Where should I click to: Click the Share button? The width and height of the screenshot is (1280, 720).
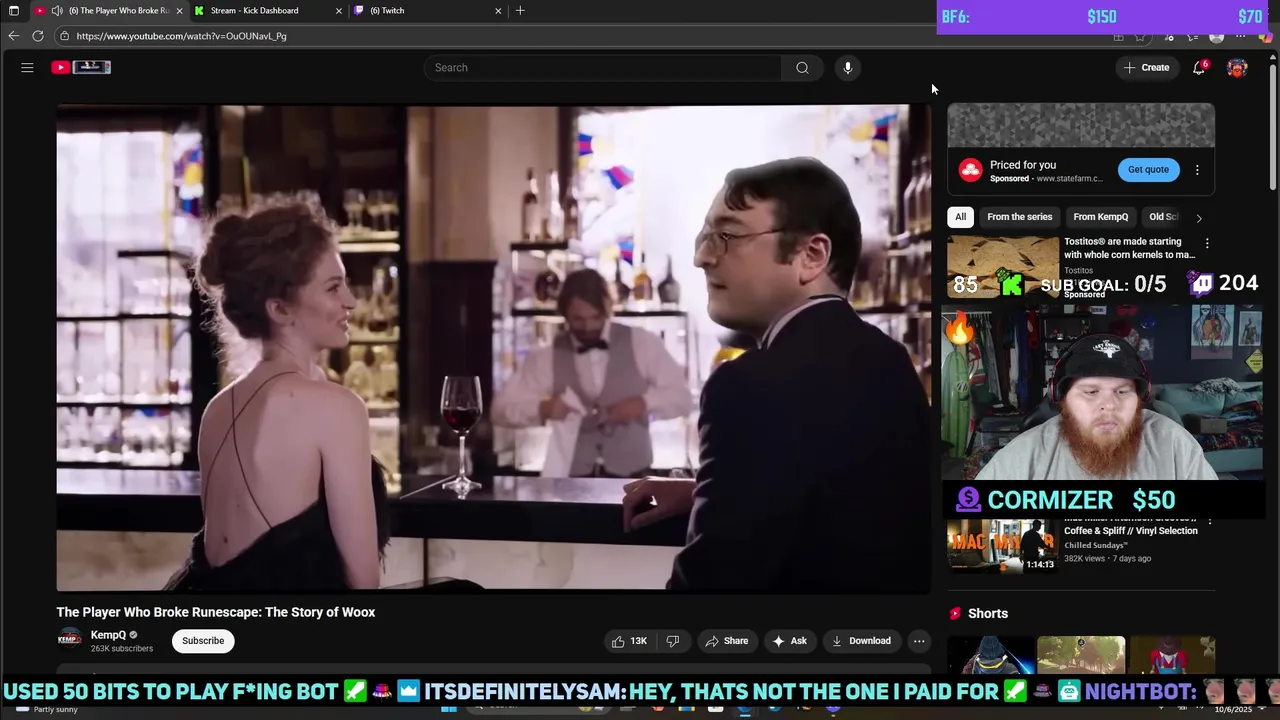(726, 641)
